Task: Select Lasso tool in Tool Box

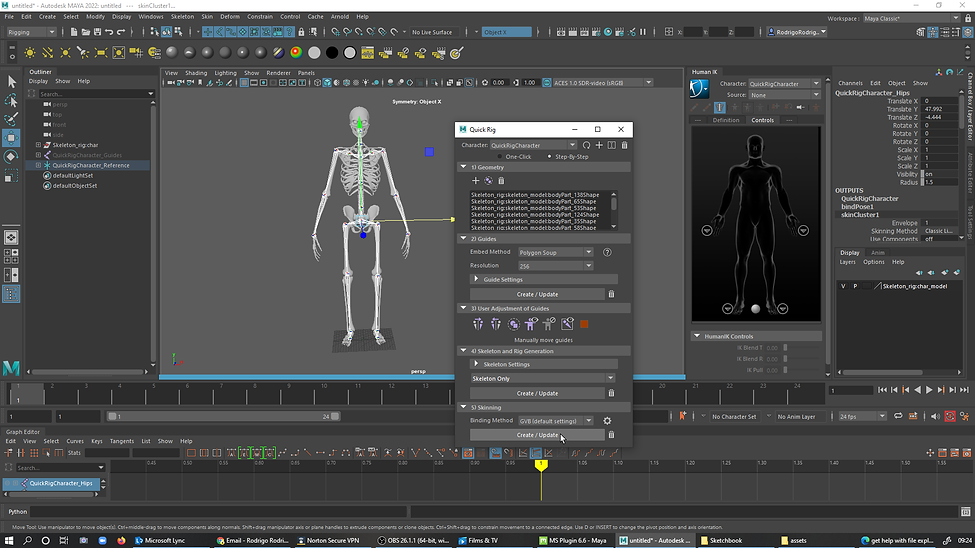Action: pos(11,100)
